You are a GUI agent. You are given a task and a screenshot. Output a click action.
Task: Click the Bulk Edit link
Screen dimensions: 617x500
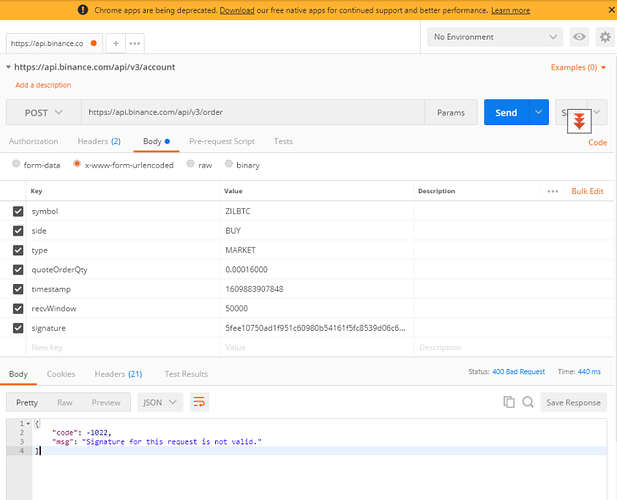pyautogui.click(x=587, y=190)
